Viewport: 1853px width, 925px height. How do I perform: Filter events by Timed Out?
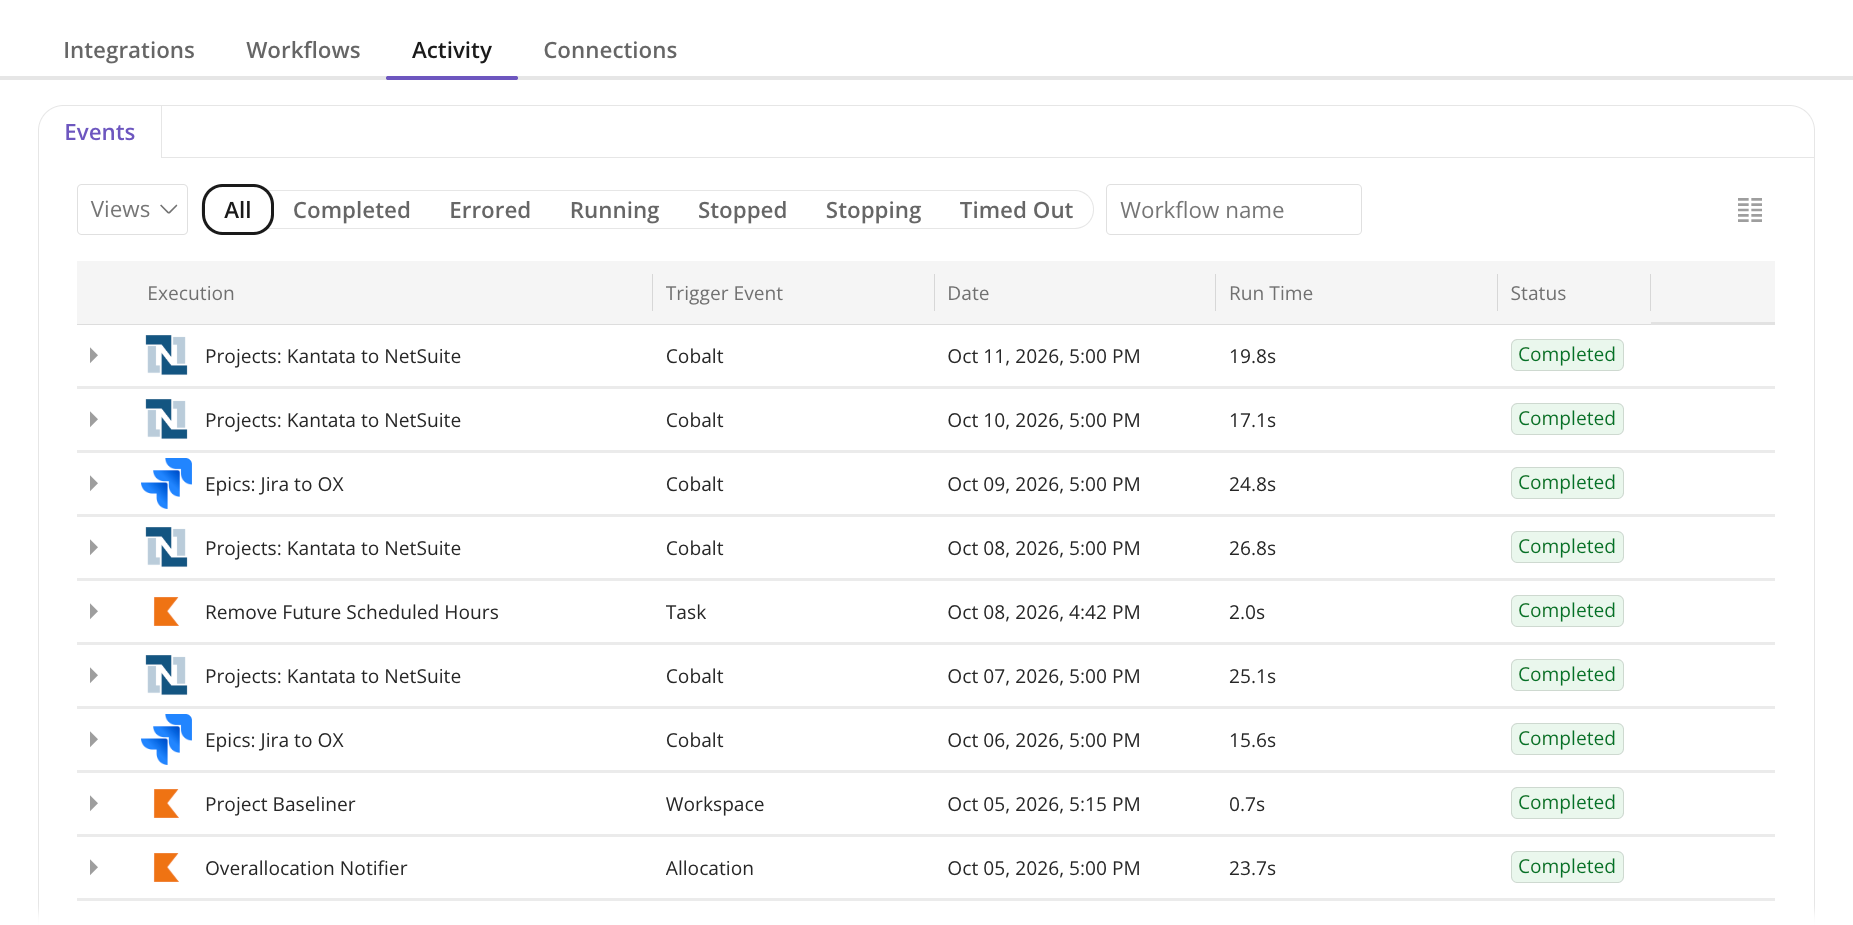[1016, 210]
